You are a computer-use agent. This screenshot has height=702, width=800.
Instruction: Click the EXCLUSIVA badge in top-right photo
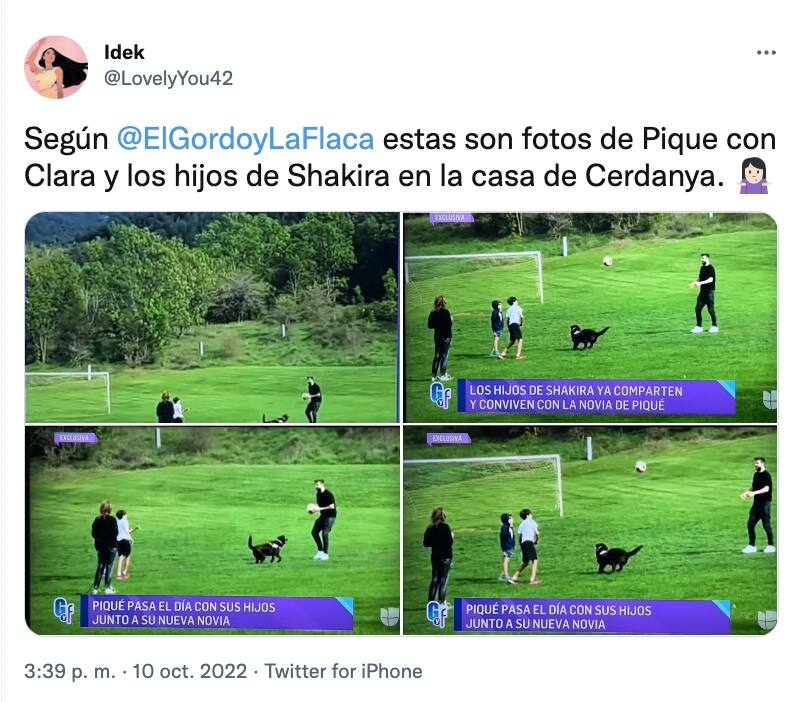tap(451, 218)
